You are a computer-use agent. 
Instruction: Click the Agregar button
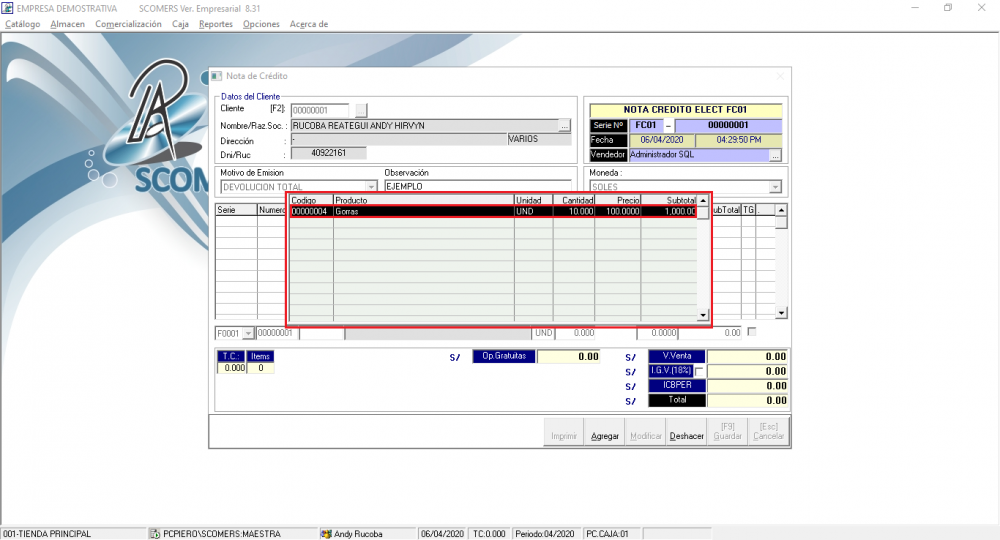coord(605,432)
